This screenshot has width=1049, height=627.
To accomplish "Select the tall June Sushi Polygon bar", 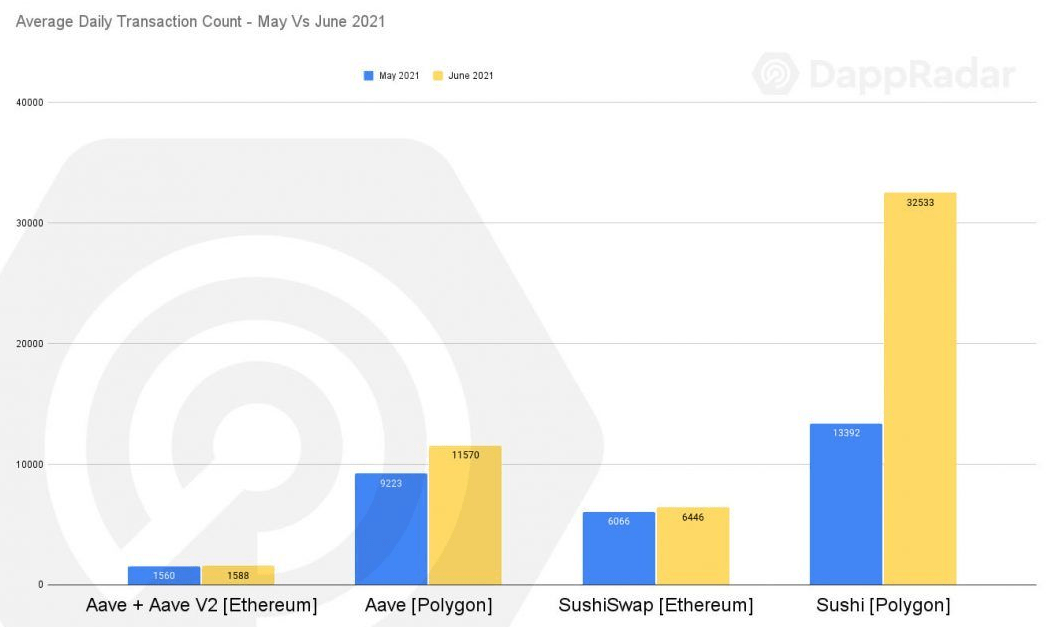I will [x=920, y=400].
